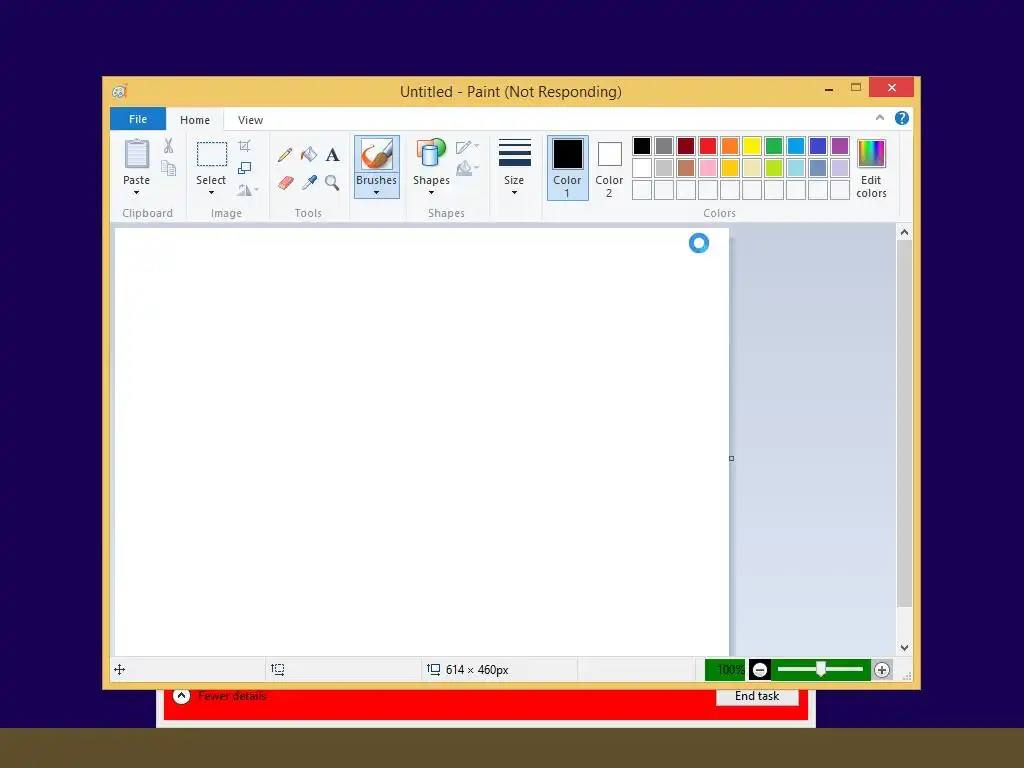Image resolution: width=1024 pixels, height=768 pixels.
Task: Click the Rotate or flip icon
Action: click(x=245, y=190)
